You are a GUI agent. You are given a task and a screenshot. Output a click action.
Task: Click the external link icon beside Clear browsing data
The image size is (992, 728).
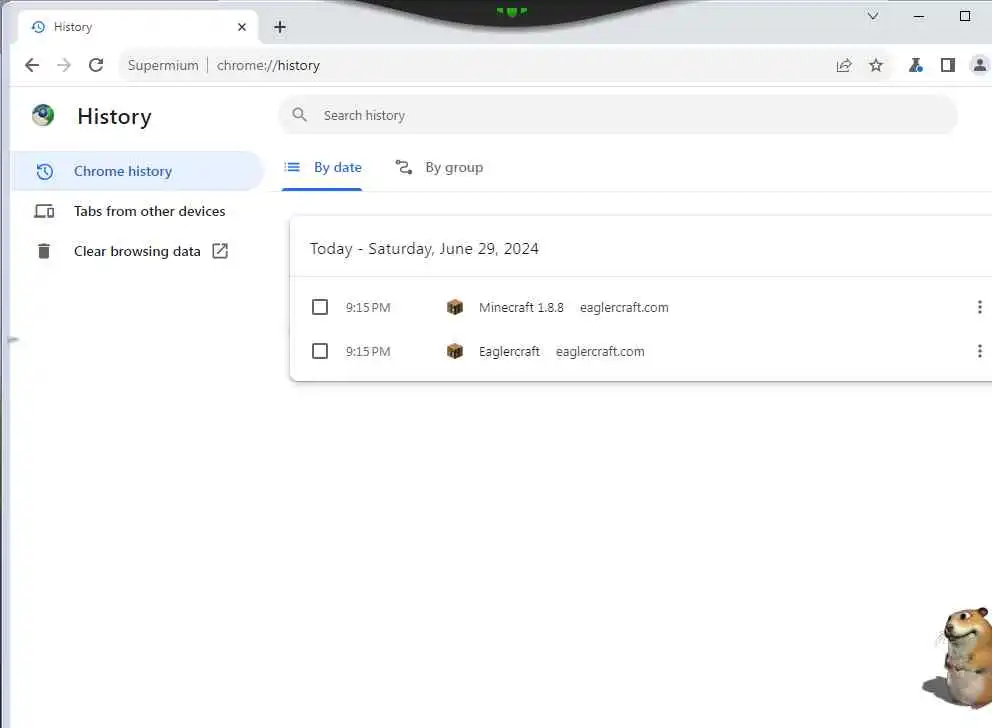(220, 251)
